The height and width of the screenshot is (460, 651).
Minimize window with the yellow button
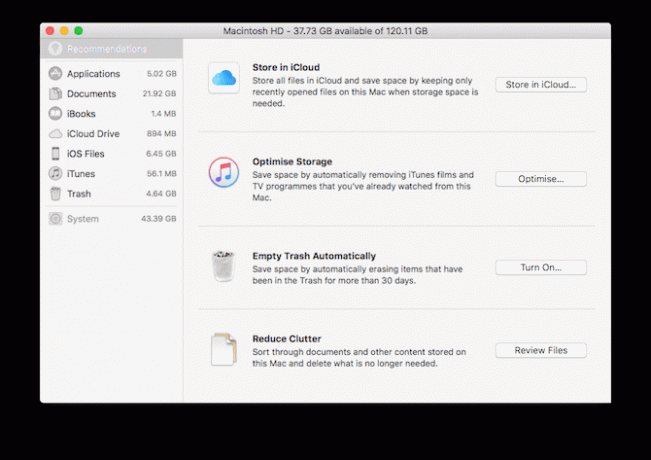(x=64, y=31)
